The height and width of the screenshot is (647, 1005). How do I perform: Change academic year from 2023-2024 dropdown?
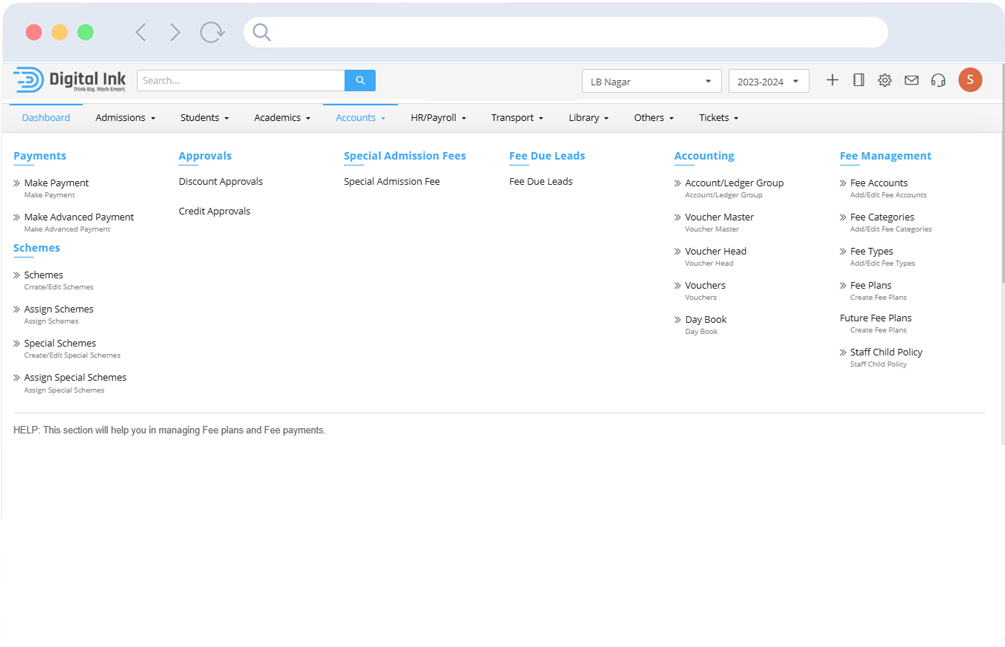pyautogui.click(x=768, y=80)
